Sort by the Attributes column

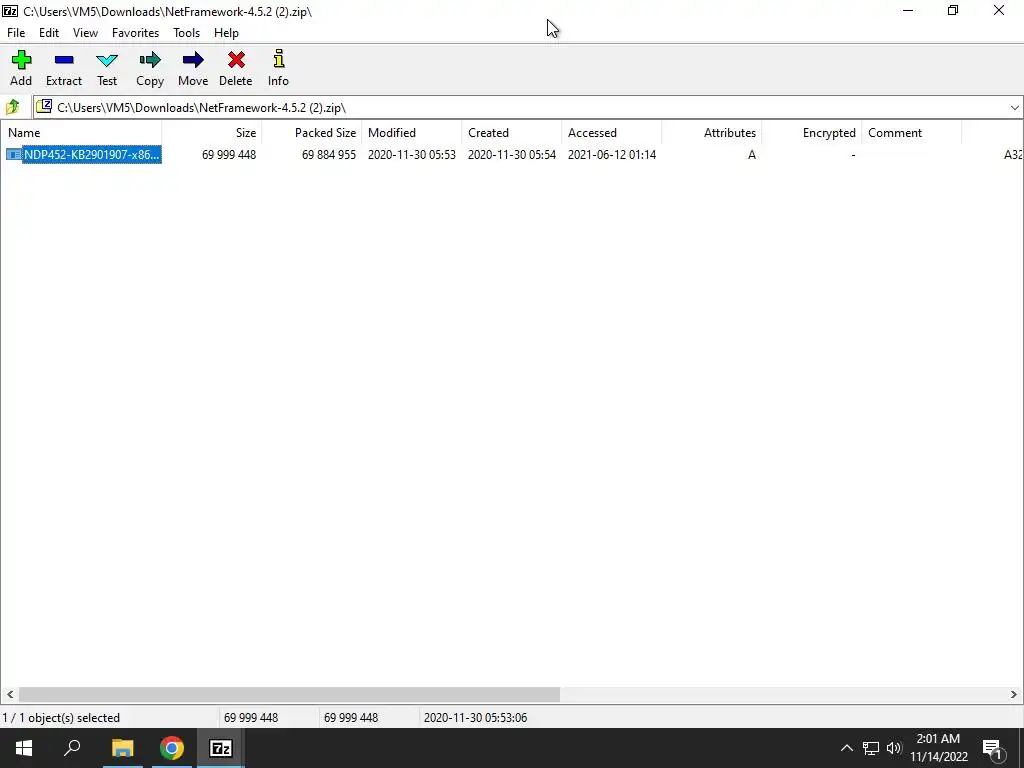711,133
